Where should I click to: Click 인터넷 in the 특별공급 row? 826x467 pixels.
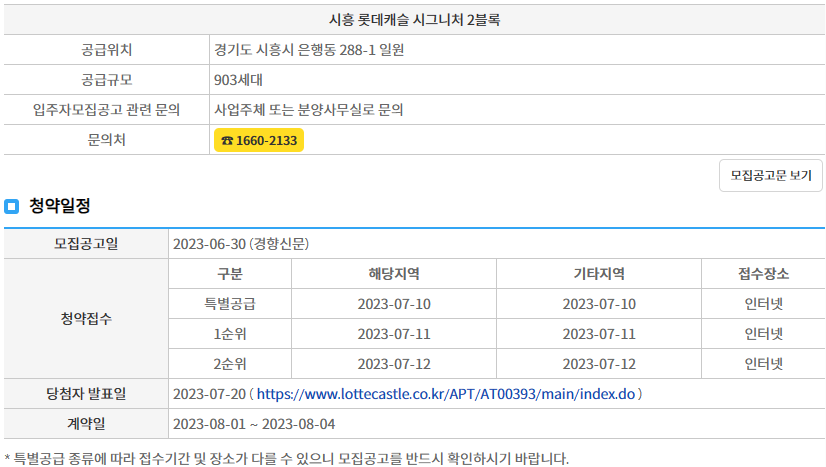tap(763, 304)
